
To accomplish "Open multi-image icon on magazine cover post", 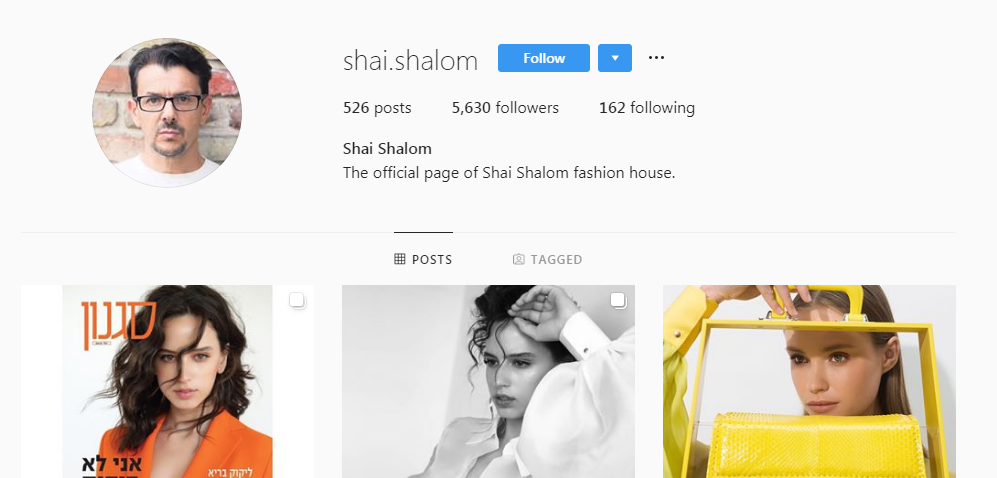I will pos(297,300).
